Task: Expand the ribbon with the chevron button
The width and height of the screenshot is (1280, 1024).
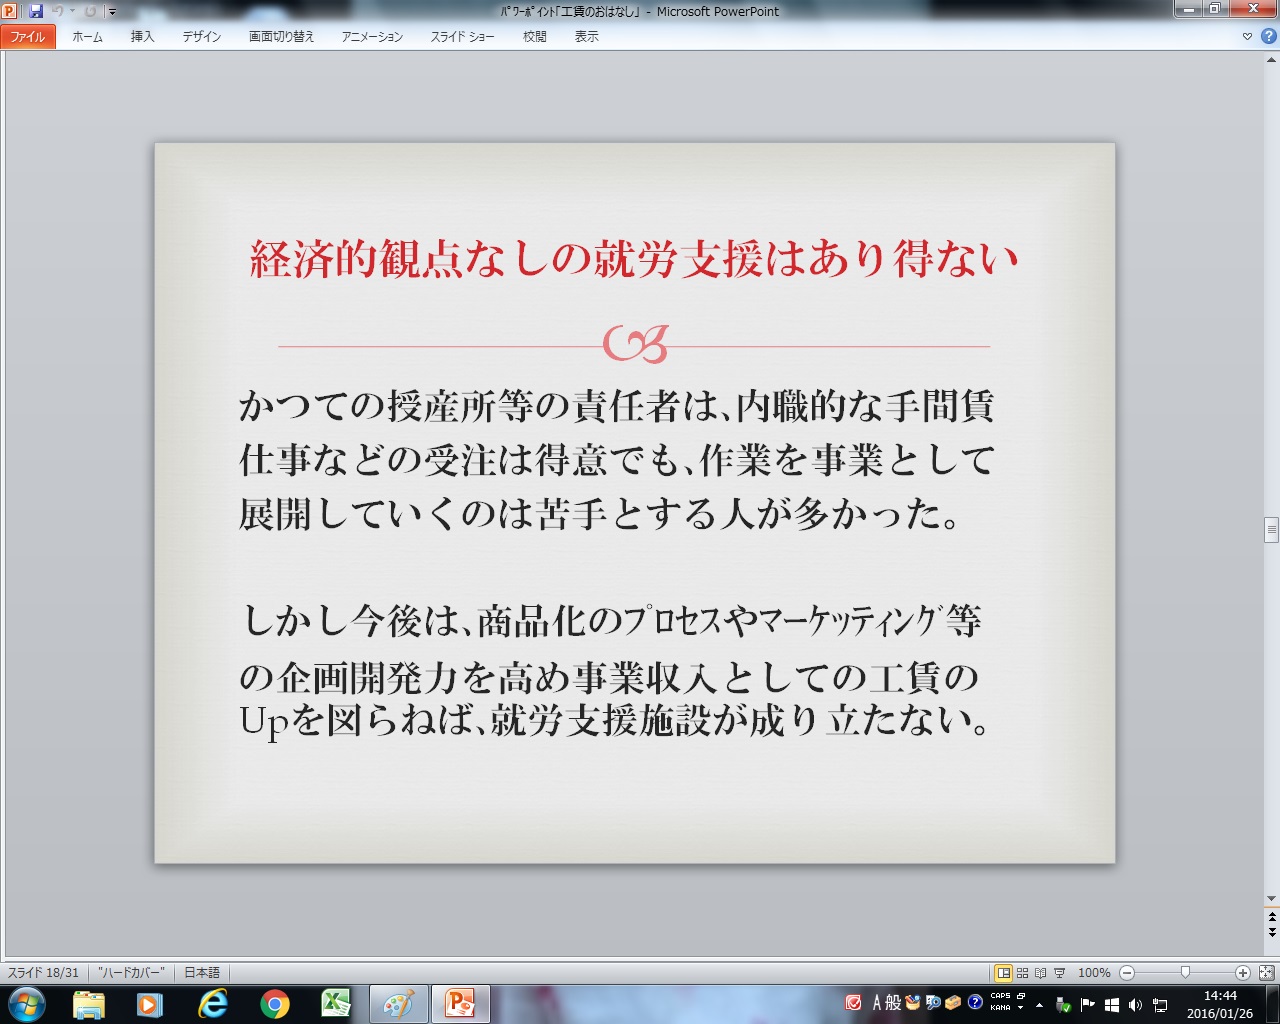Action: tap(1247, 37)
